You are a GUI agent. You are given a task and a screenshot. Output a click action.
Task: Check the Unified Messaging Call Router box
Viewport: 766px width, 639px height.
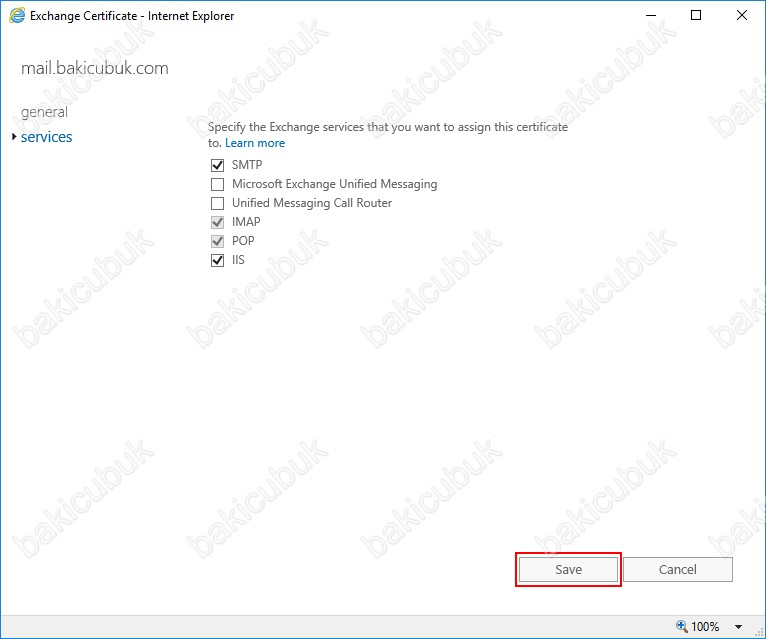(x=217, y=203)
